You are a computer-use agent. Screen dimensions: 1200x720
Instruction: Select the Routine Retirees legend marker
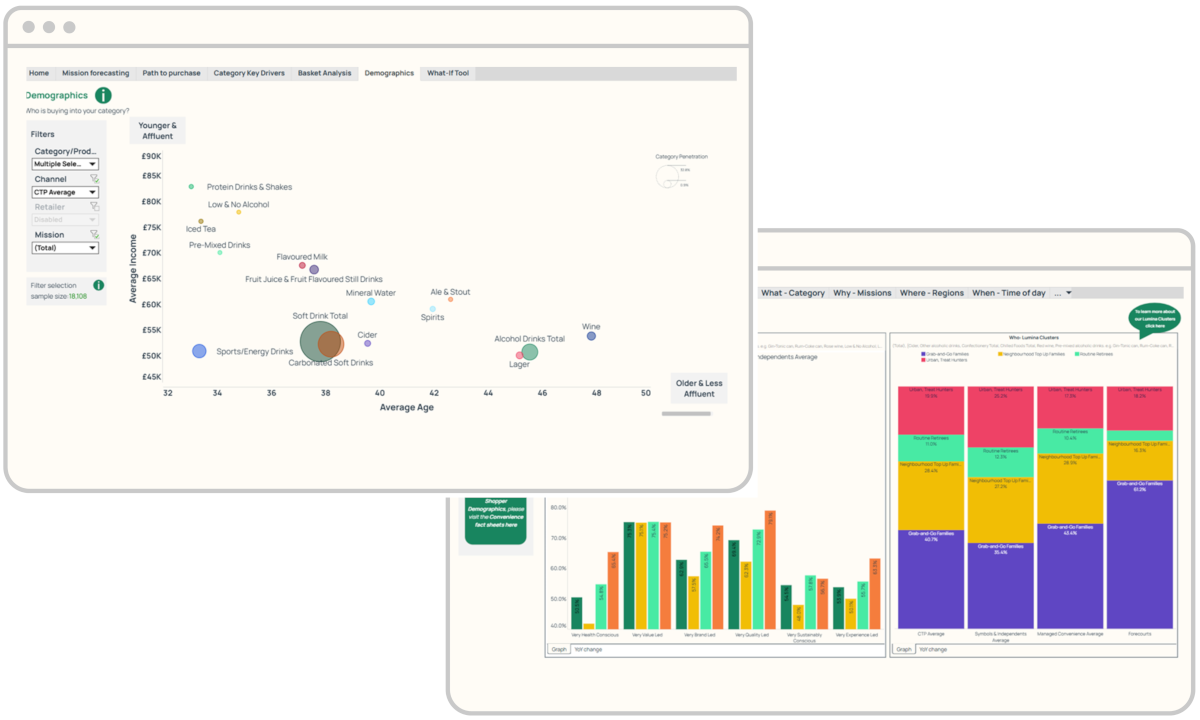click(1076, 354)
